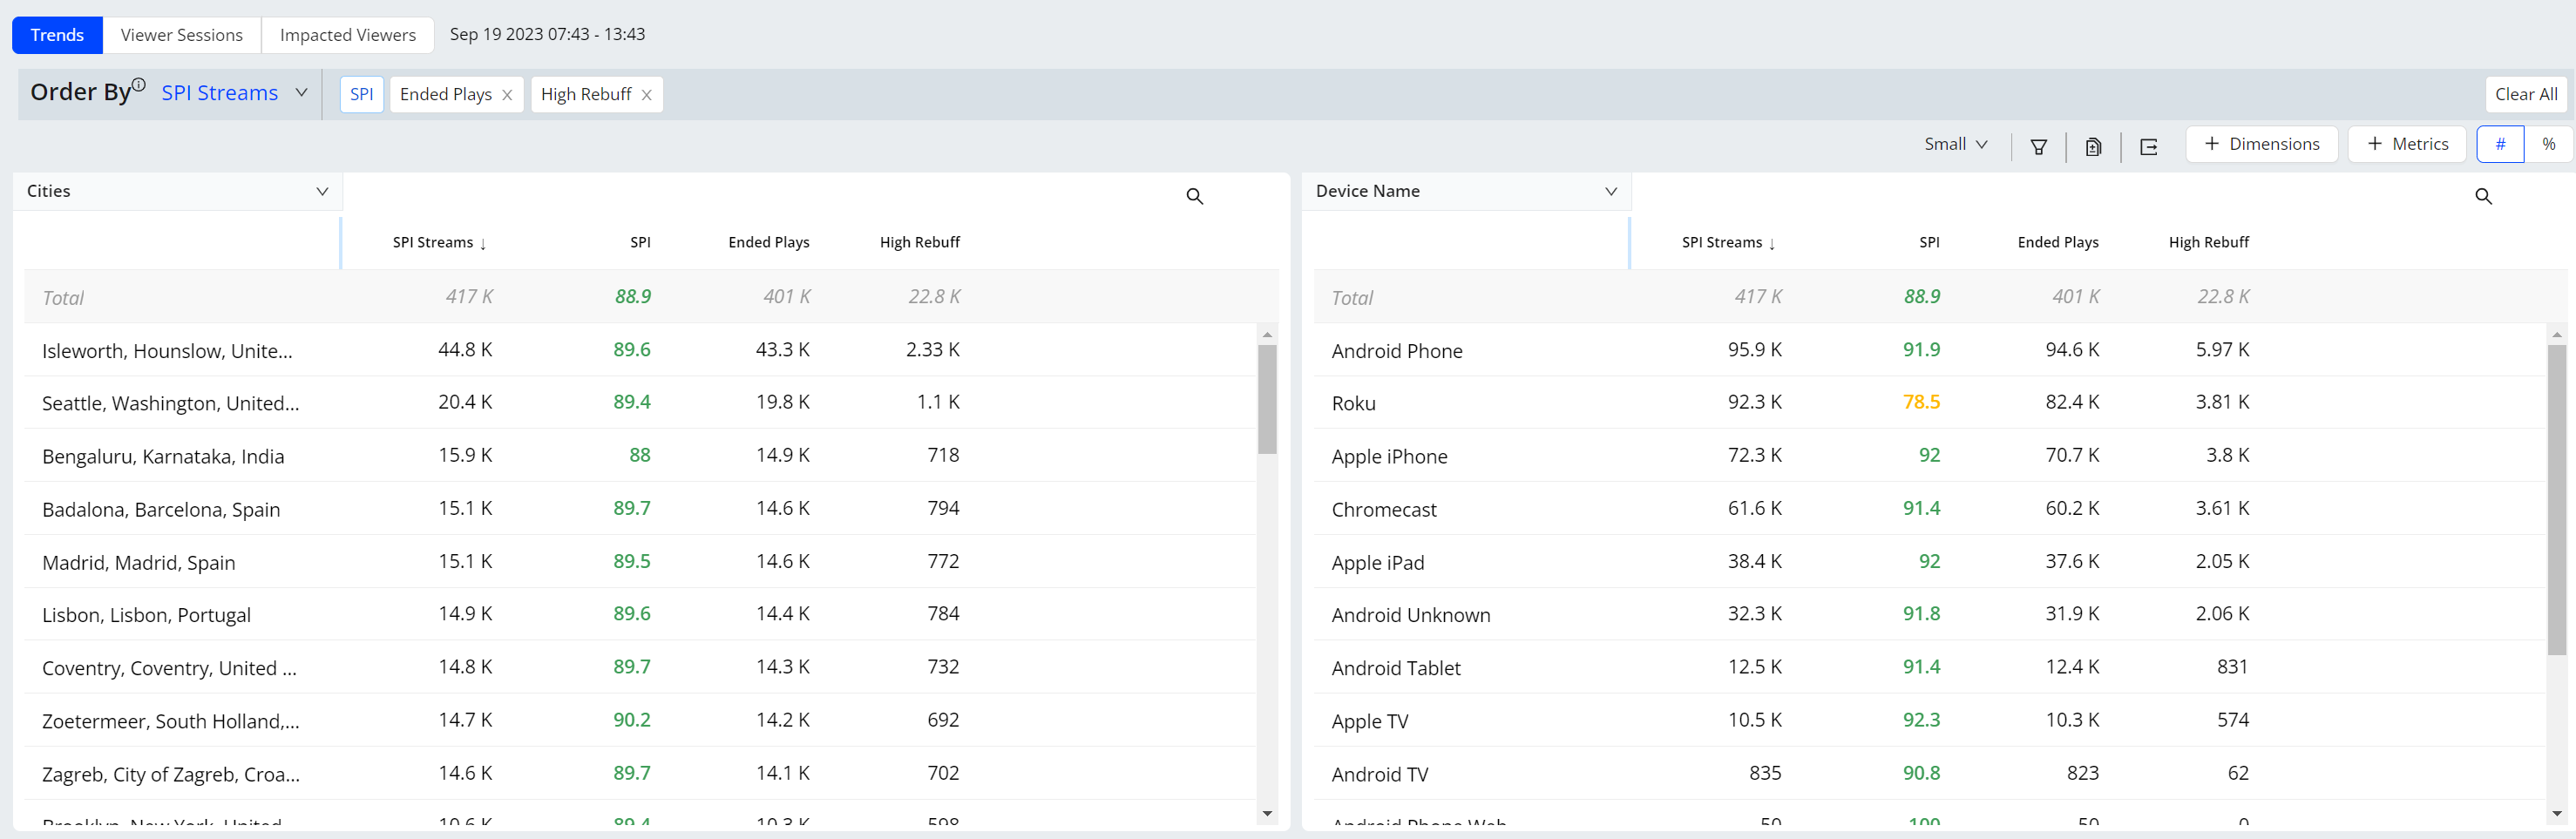2576x839 pixels.
Task: Open the Small size dropdown
Action: coord(1955,144)
